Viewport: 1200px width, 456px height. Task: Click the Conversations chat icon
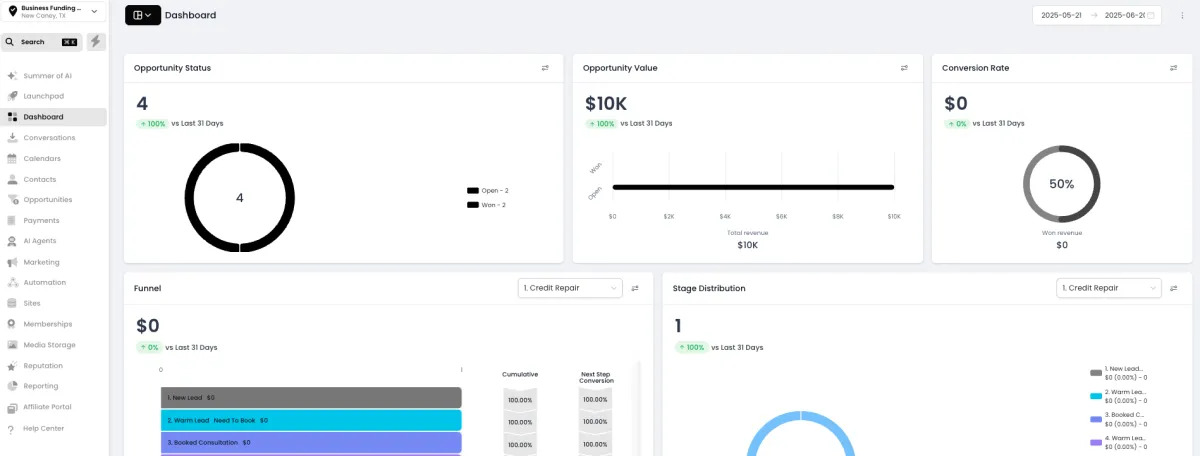click(12, 137)
